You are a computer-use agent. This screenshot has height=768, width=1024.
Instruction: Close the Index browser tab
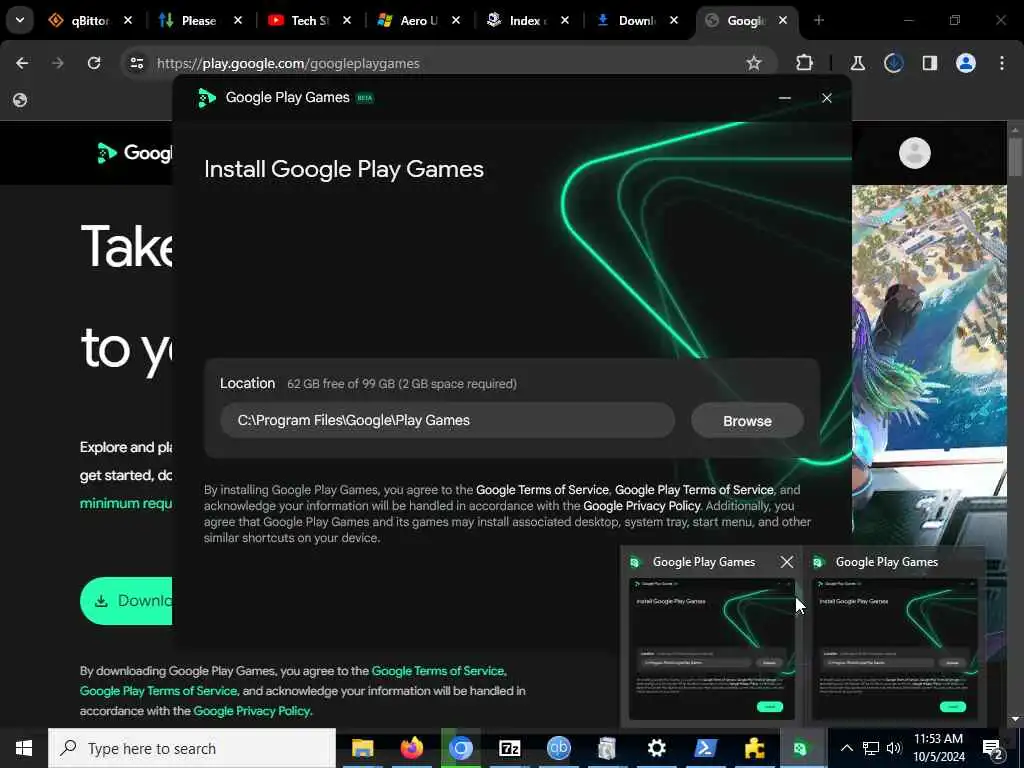point(565,21)
